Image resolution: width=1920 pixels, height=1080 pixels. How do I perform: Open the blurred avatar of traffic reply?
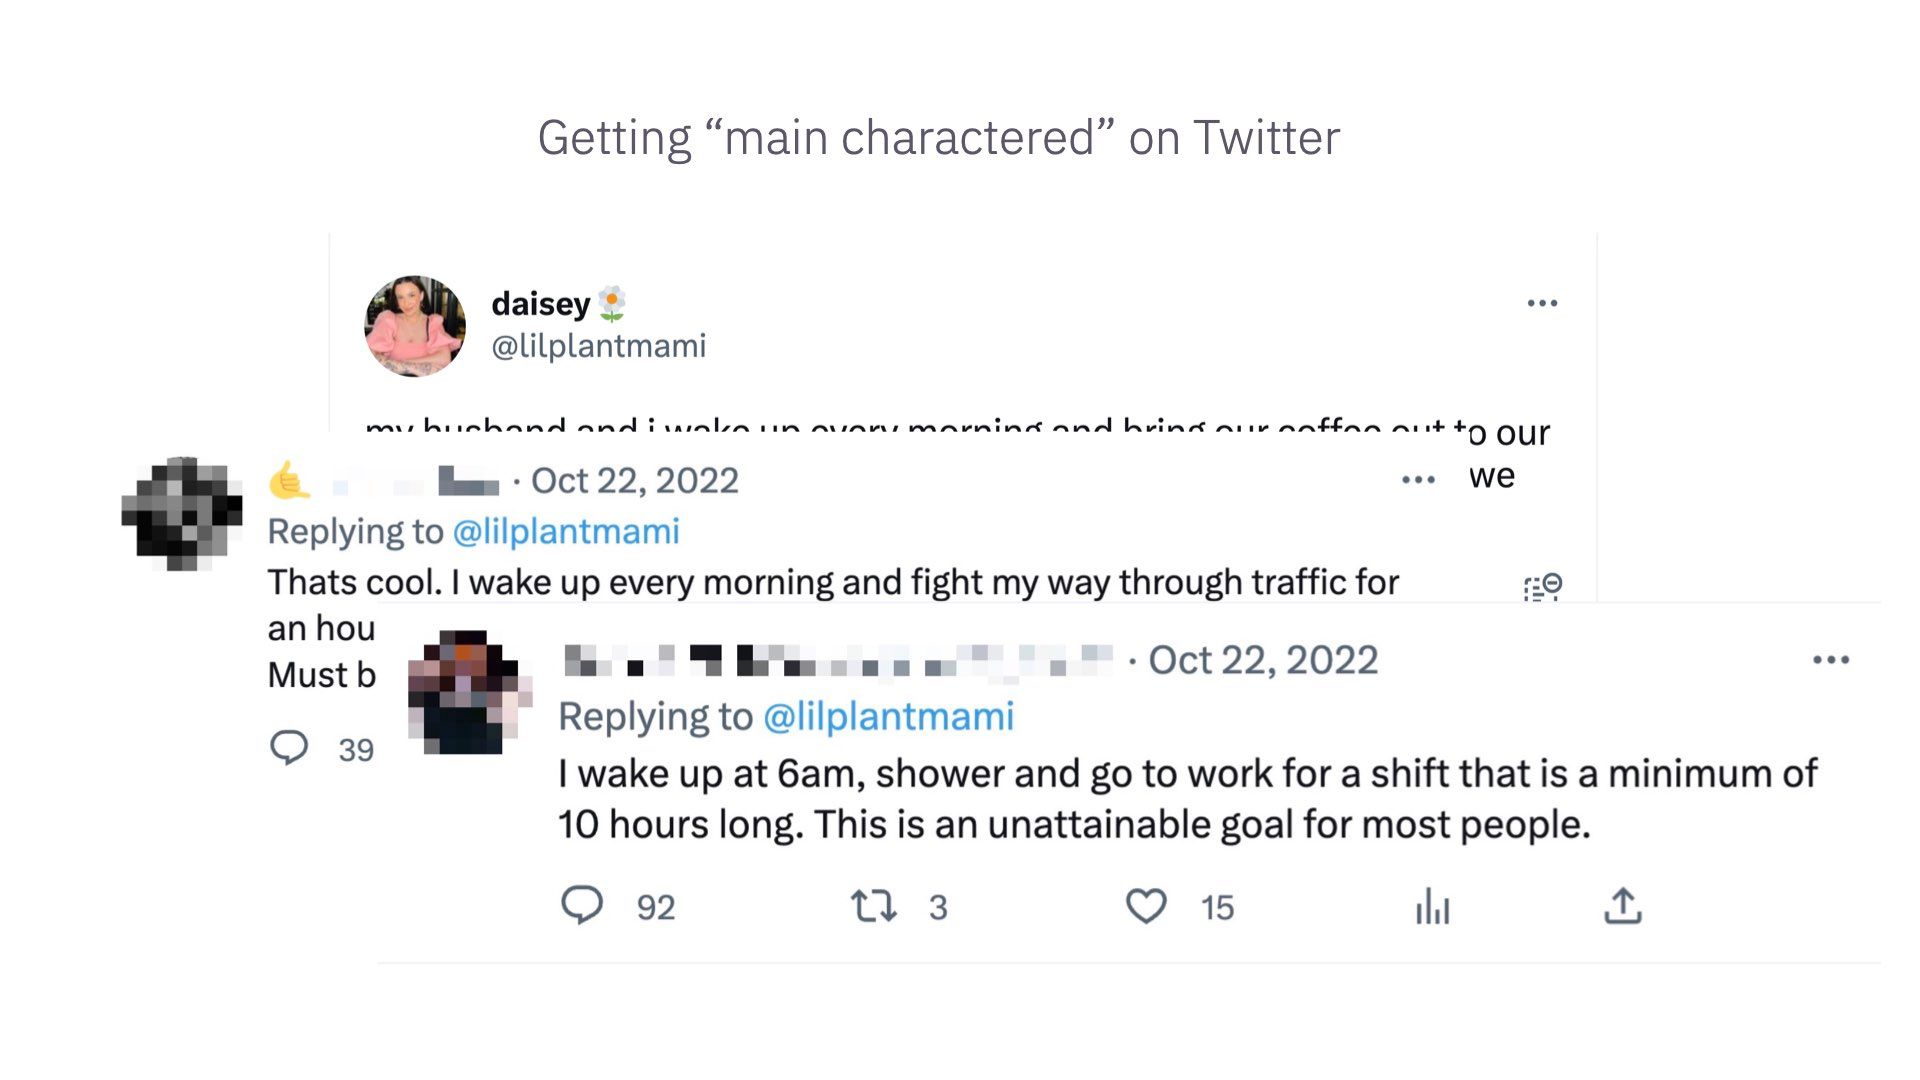(182, 513)
